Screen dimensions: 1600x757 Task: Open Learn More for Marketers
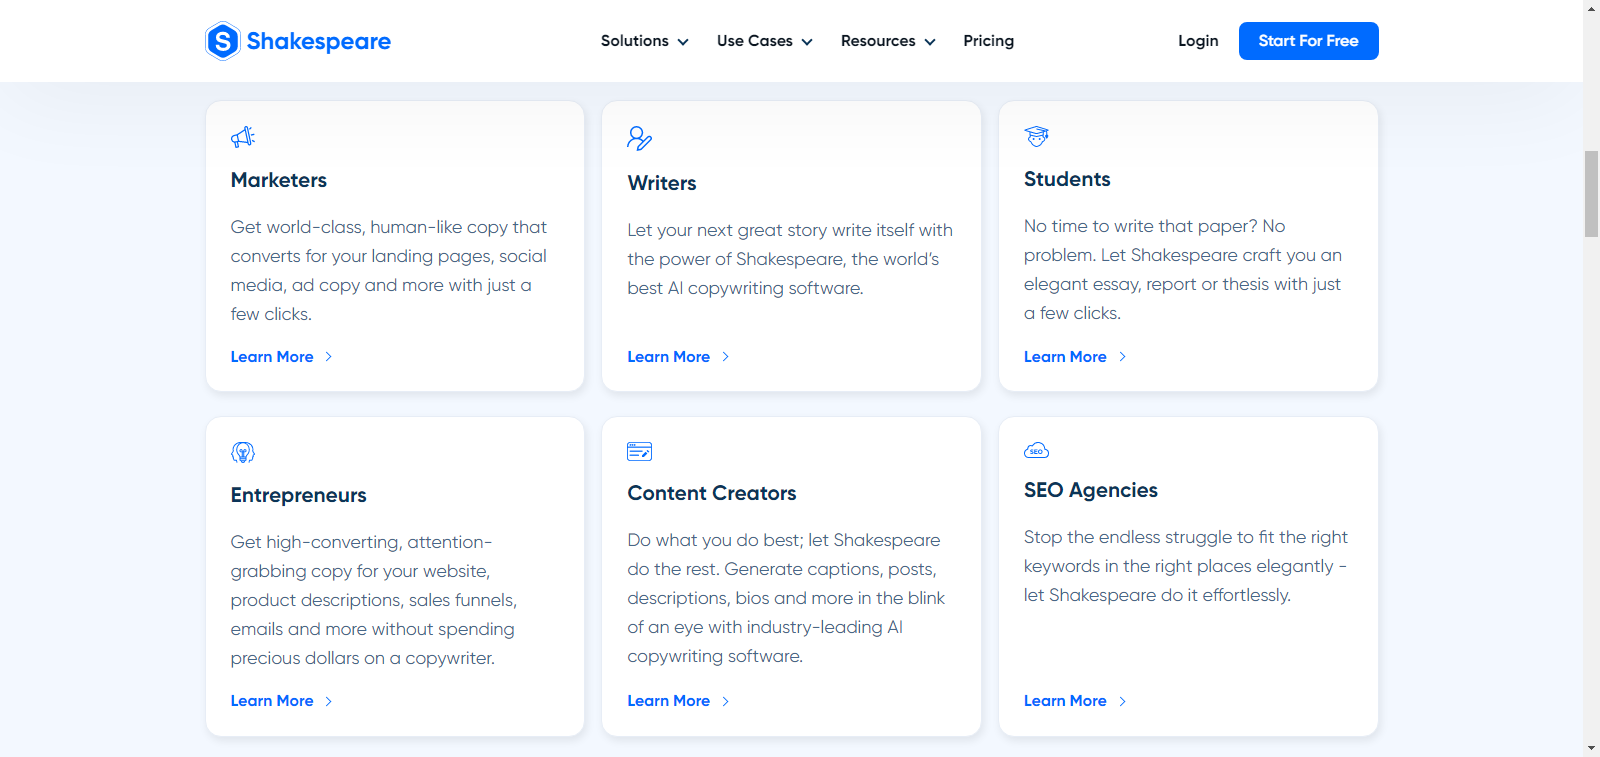click(x=272, y=357)
